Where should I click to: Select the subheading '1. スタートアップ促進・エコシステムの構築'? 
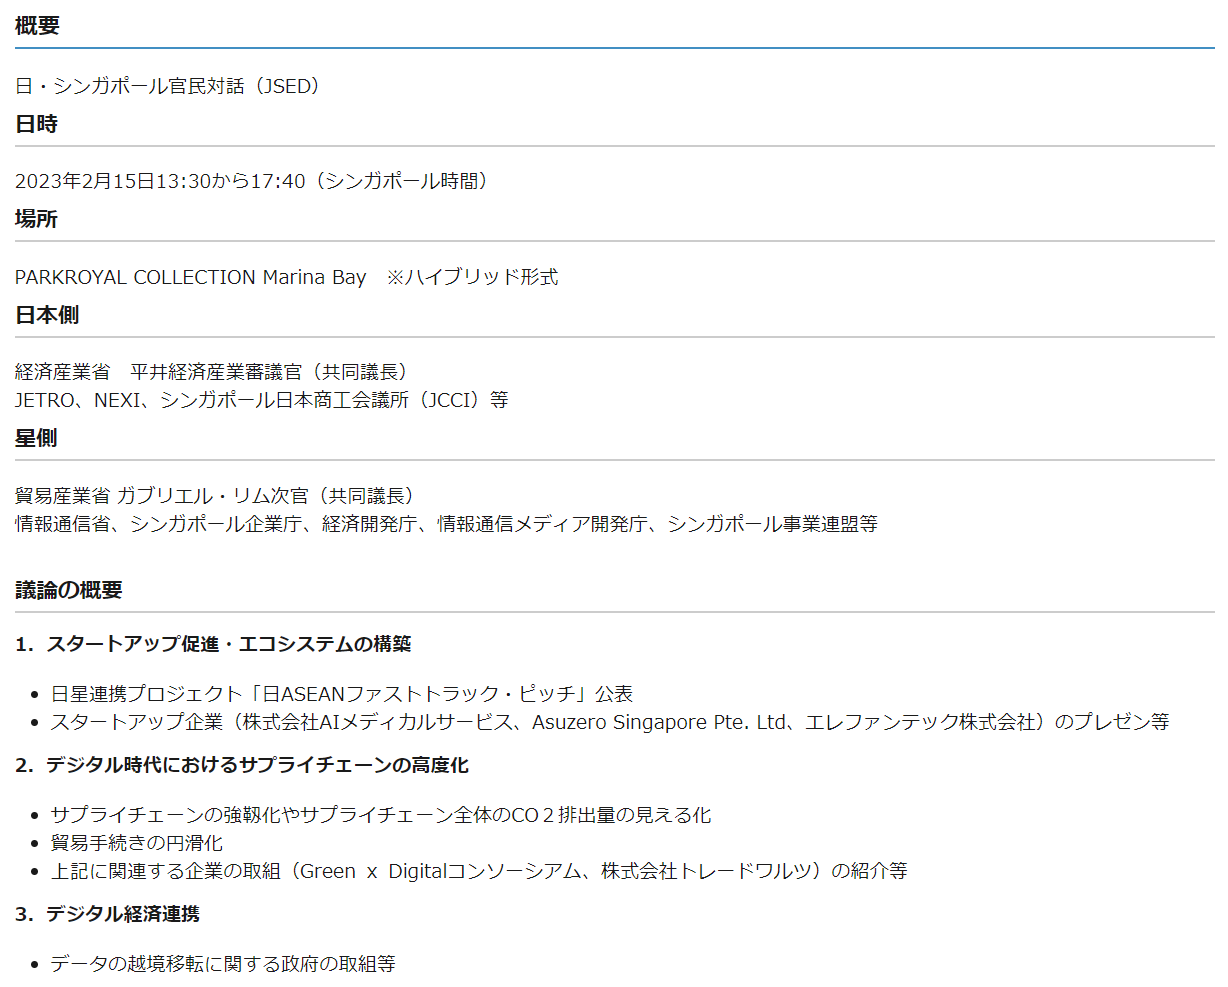(214, 644)
